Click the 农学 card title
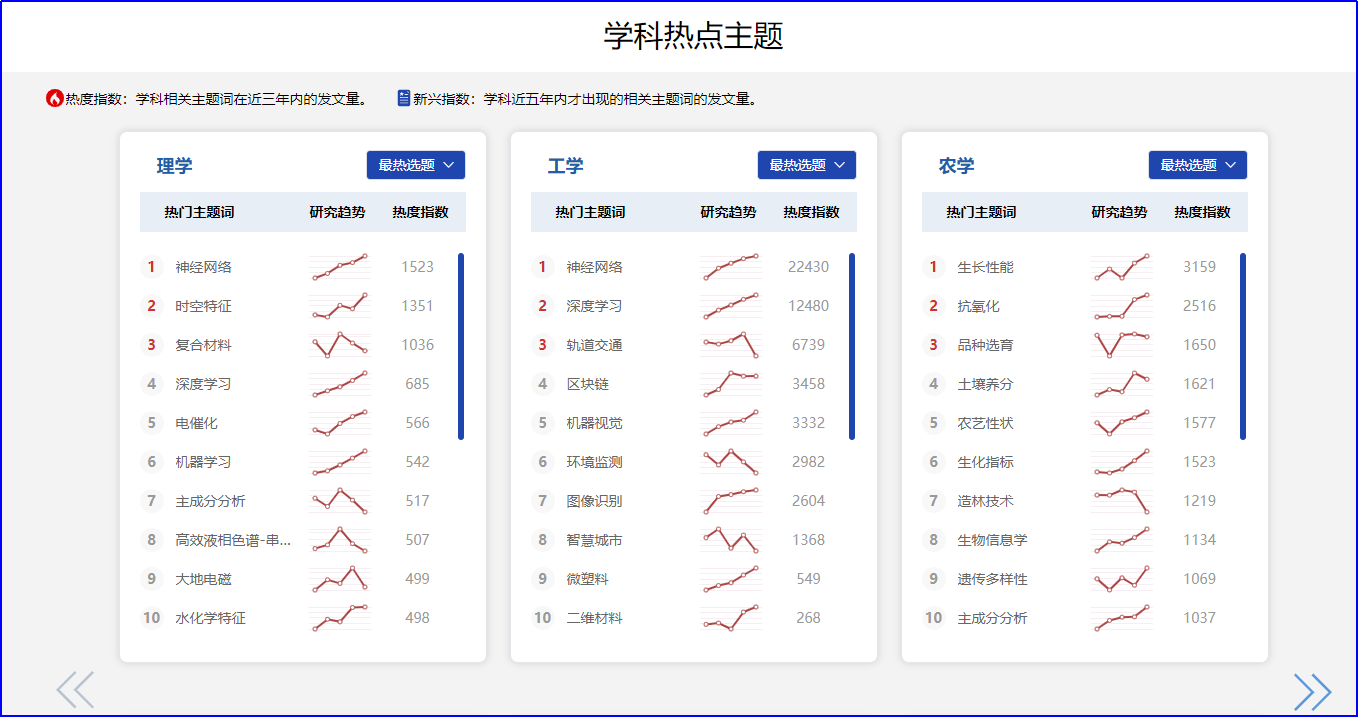This screenshot has height=719, width=1358. pos(957,166)
